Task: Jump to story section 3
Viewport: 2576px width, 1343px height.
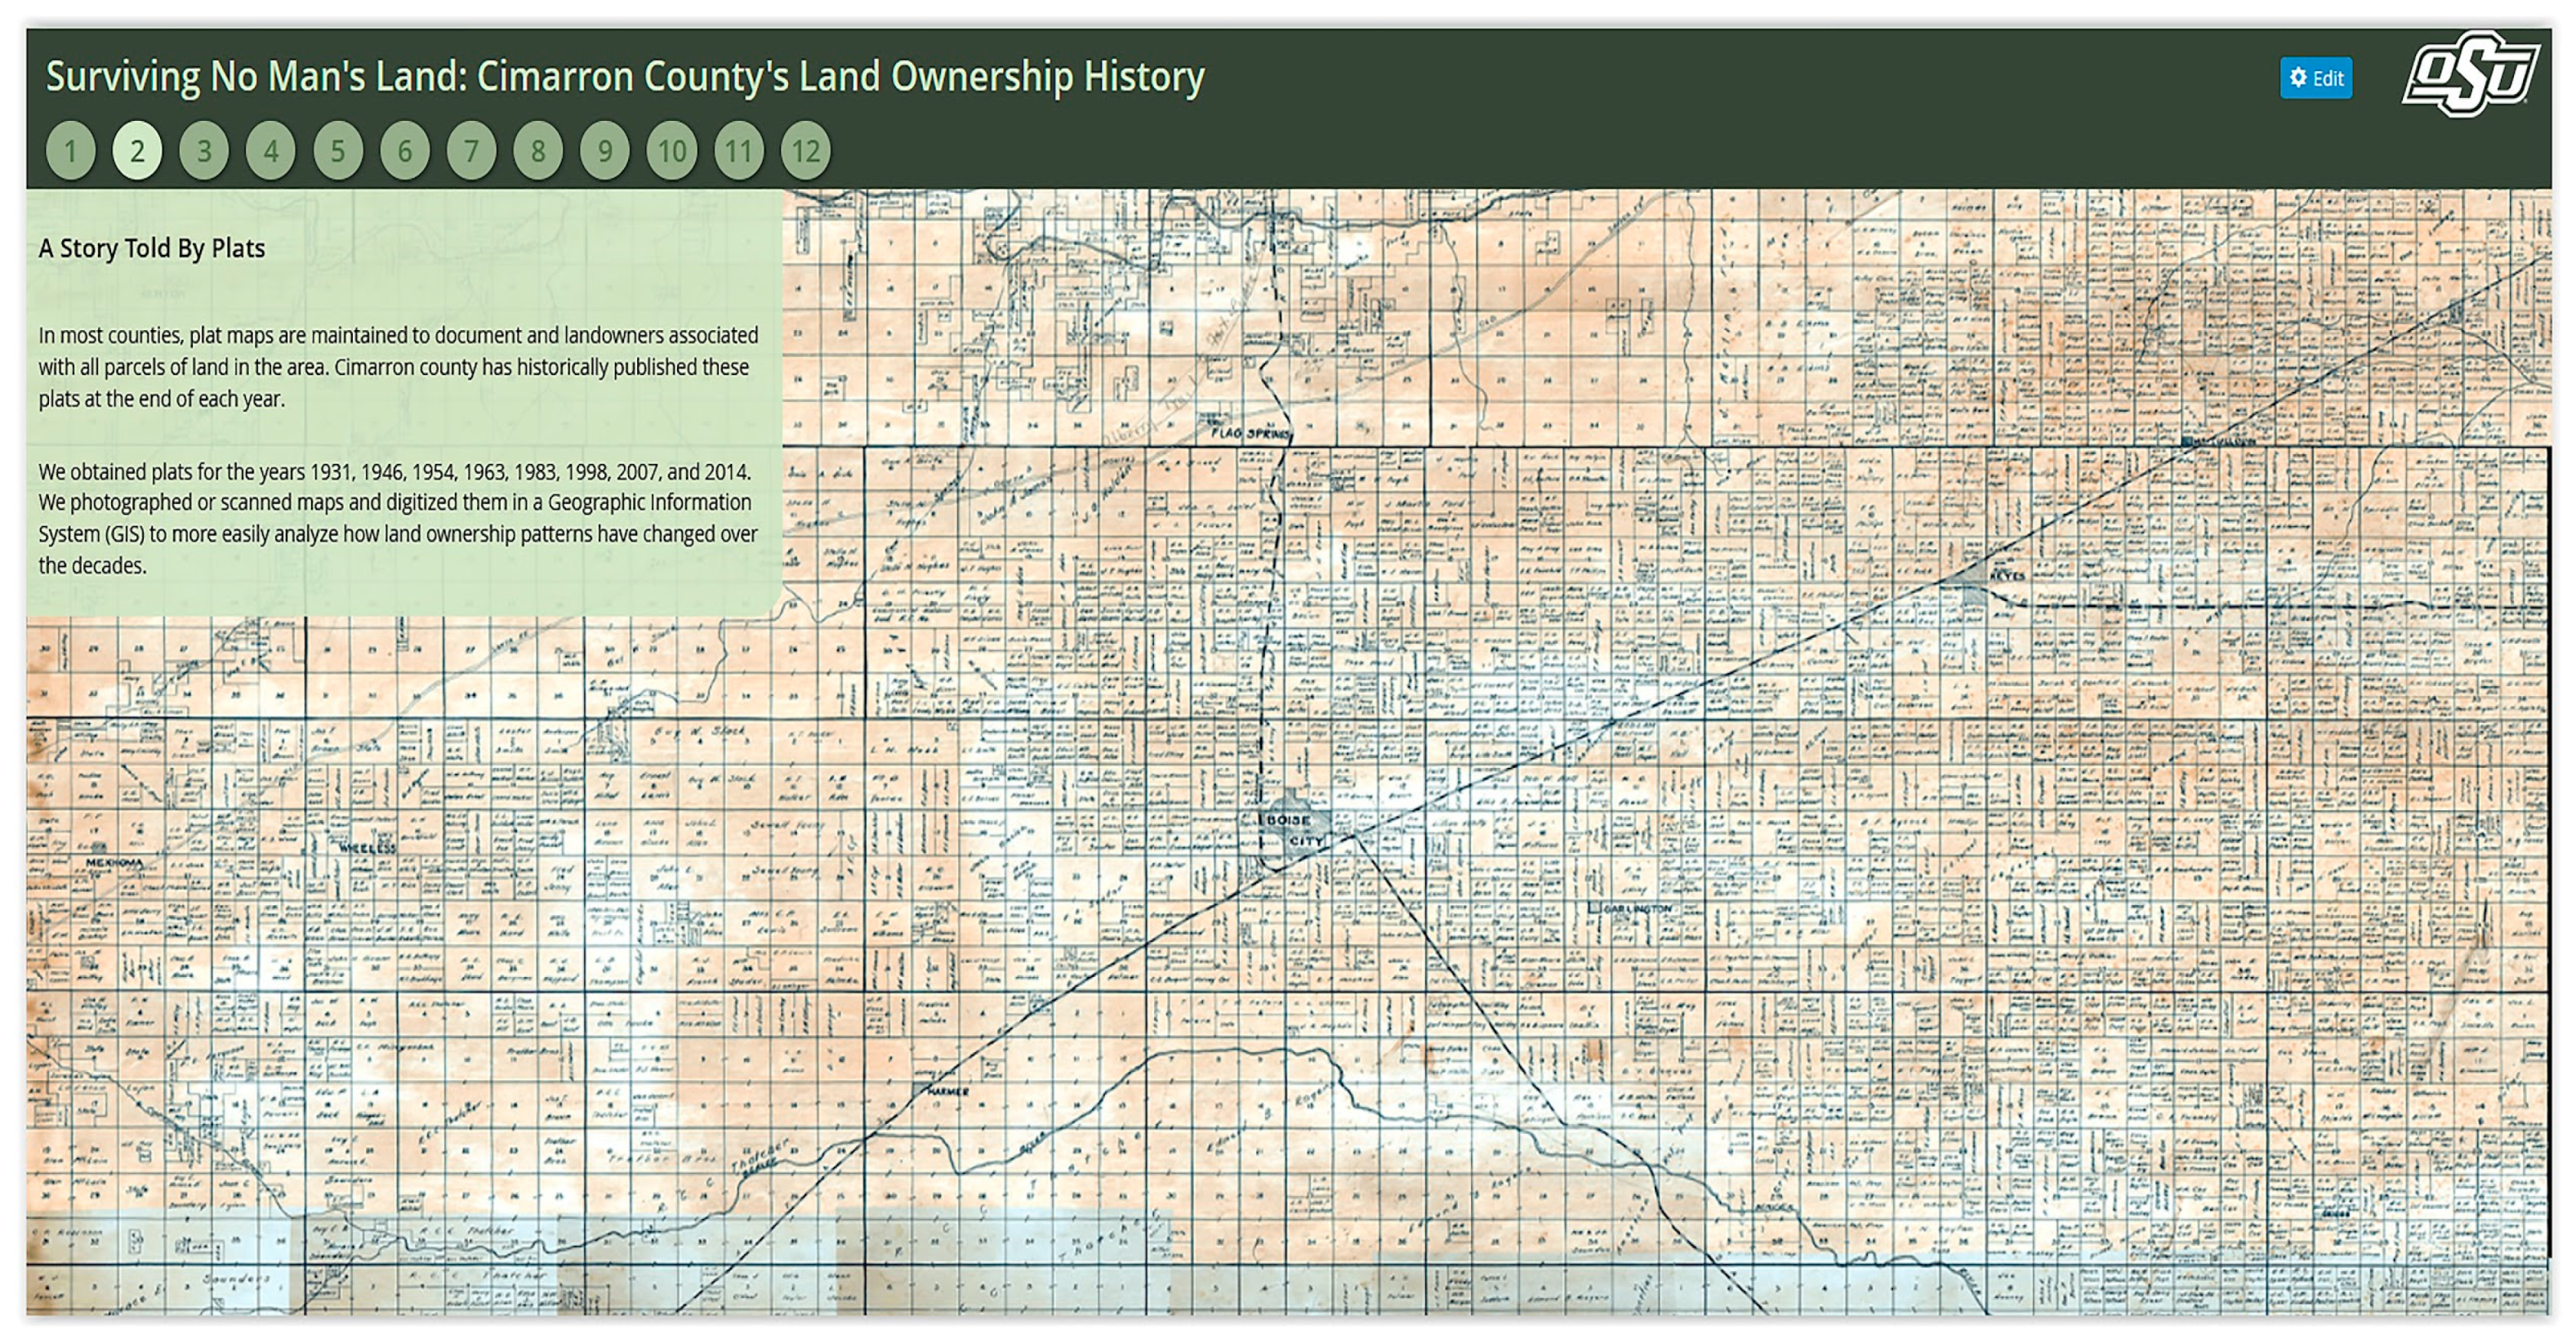Action: point(204,151)
